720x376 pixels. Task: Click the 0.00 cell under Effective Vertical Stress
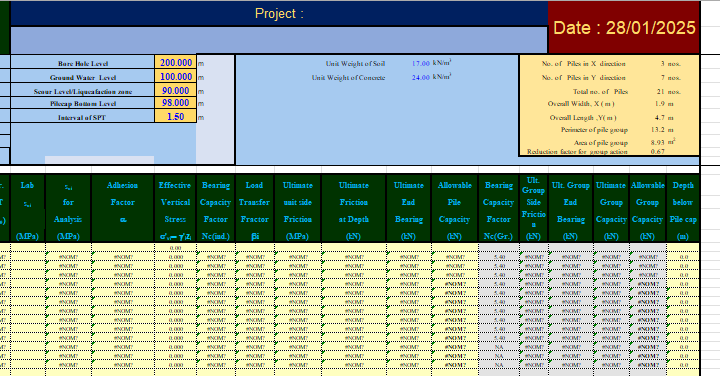175,248
